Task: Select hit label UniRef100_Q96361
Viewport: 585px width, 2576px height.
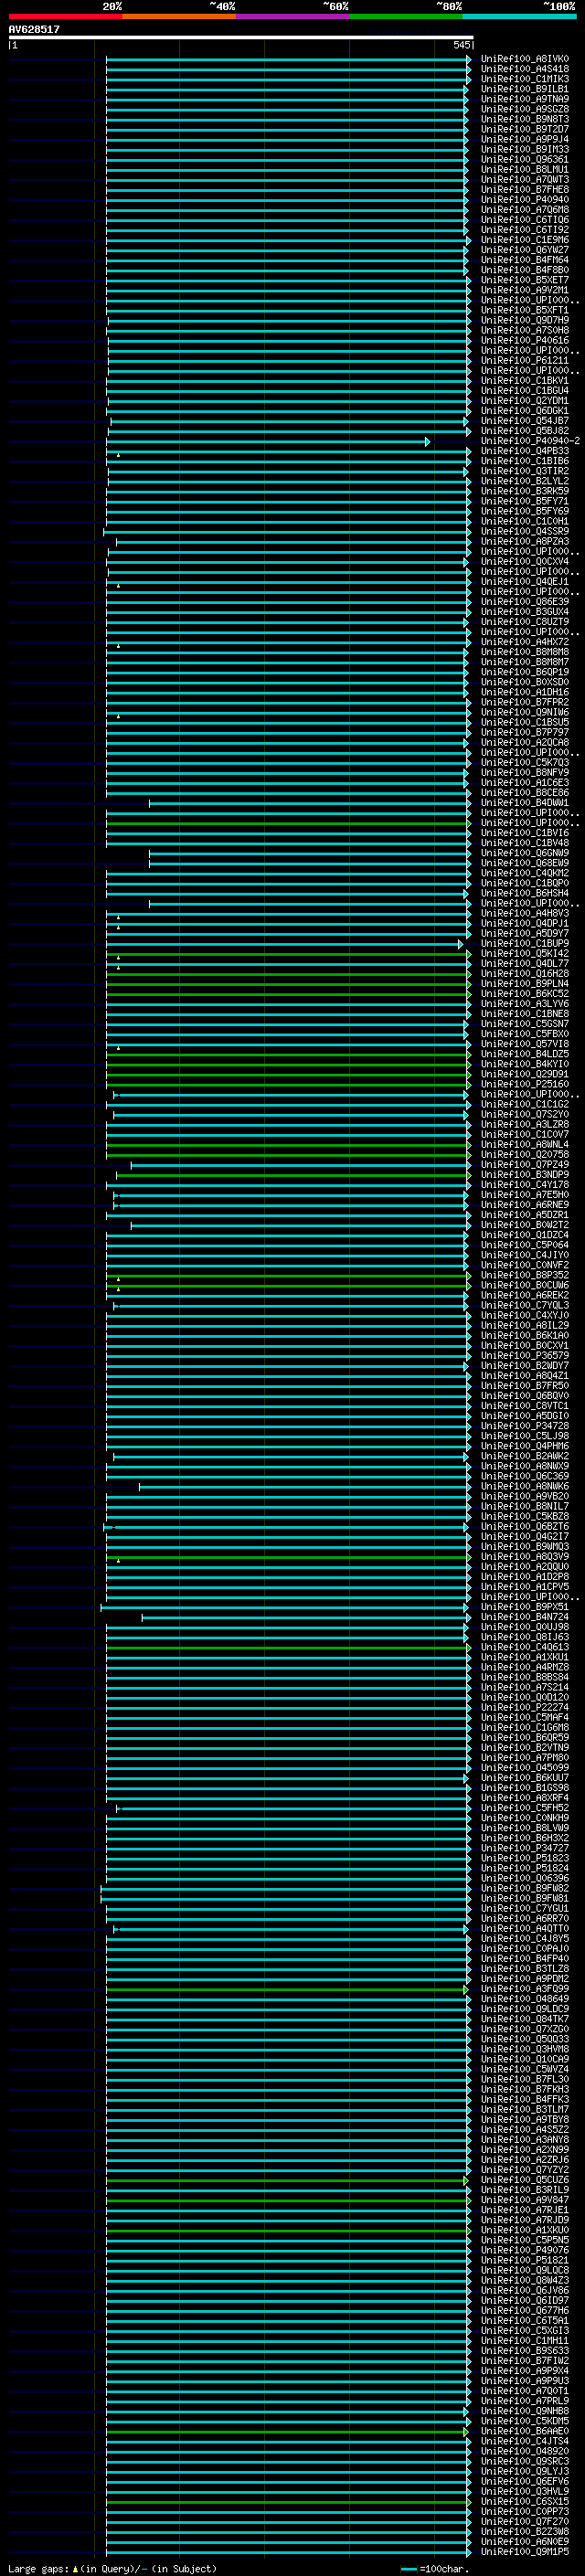Action: pyautogui.click(x=525, y=160)
